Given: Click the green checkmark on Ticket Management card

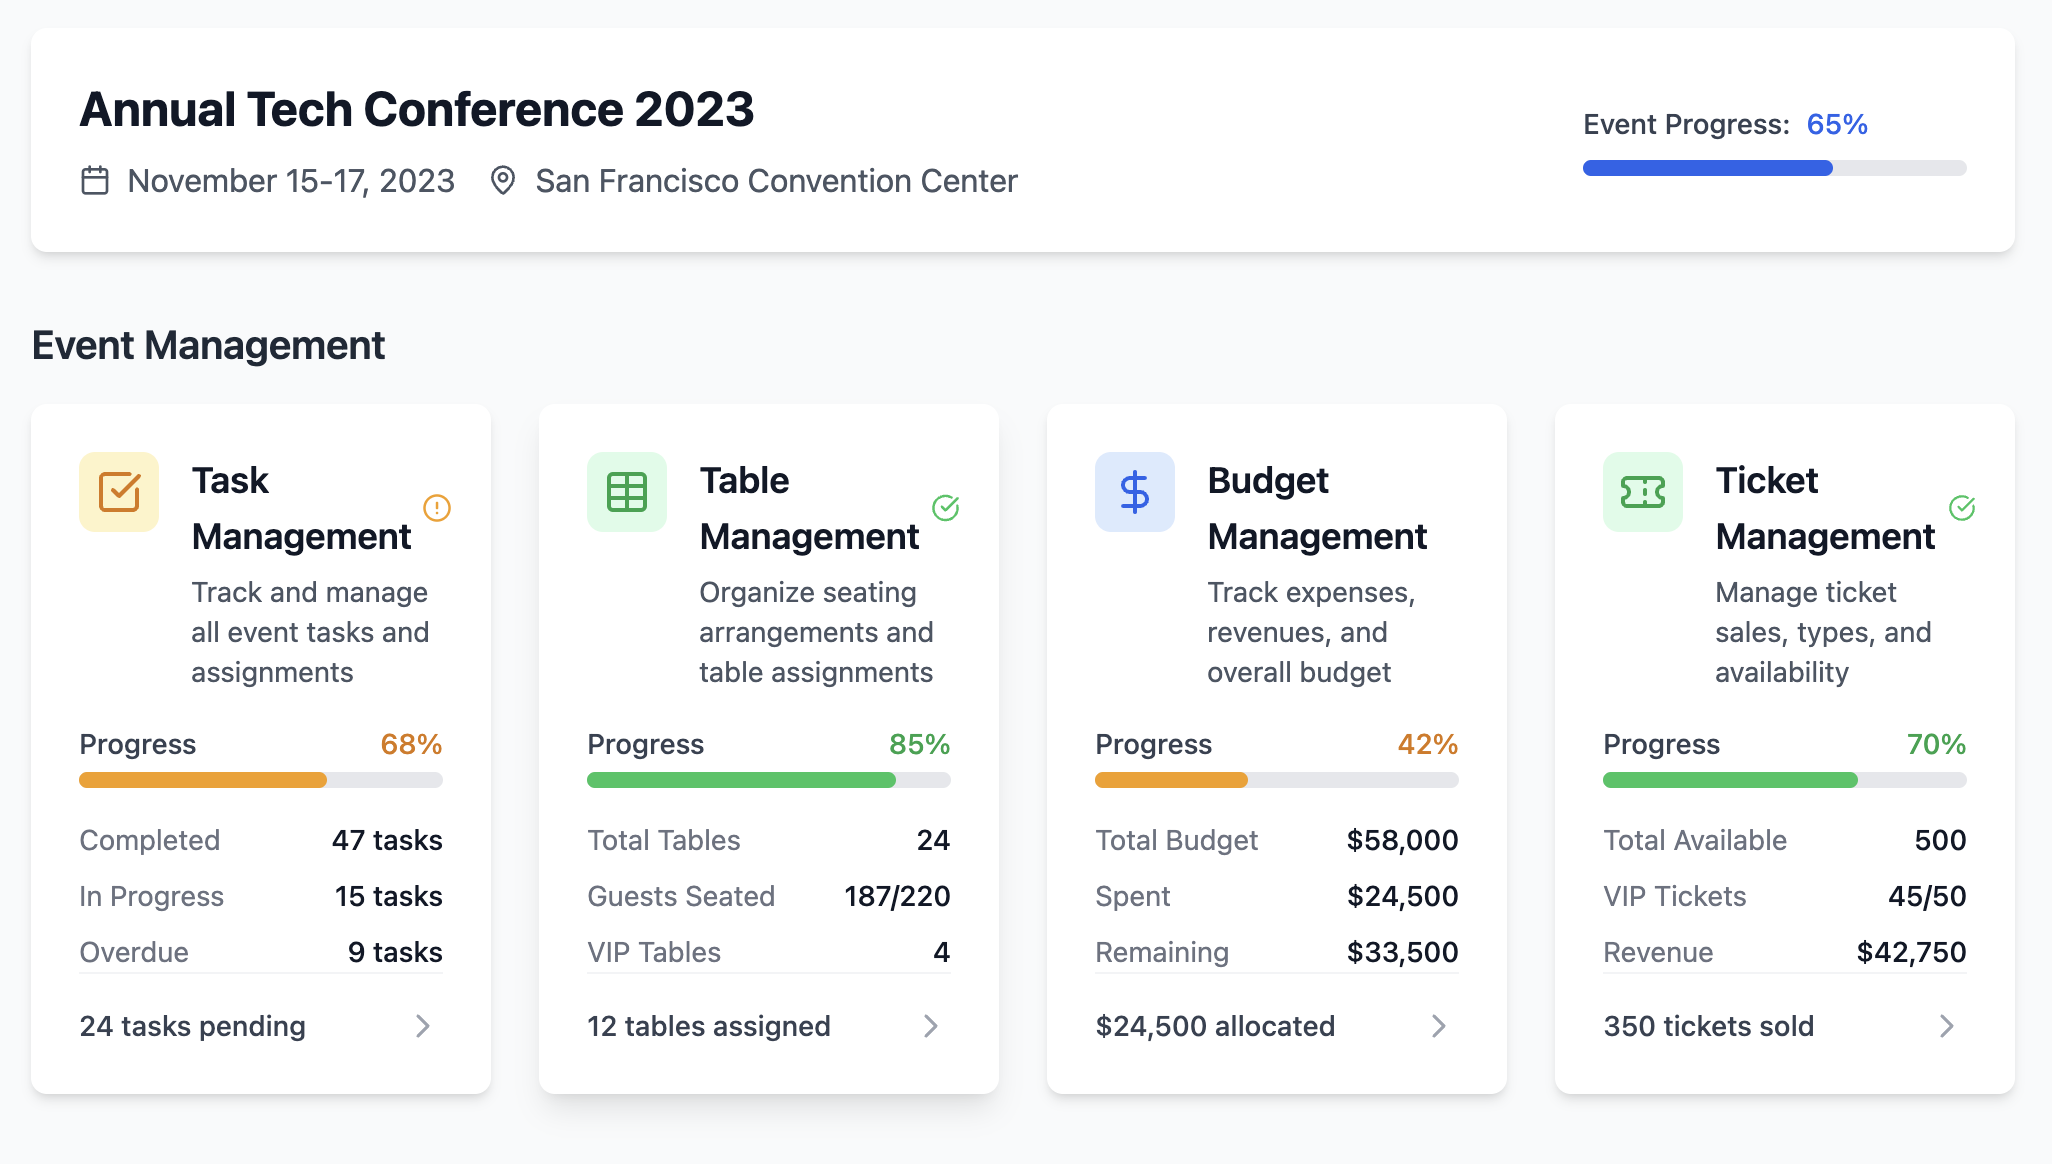Looking at the screenshot, I should tap(1961, 508).
